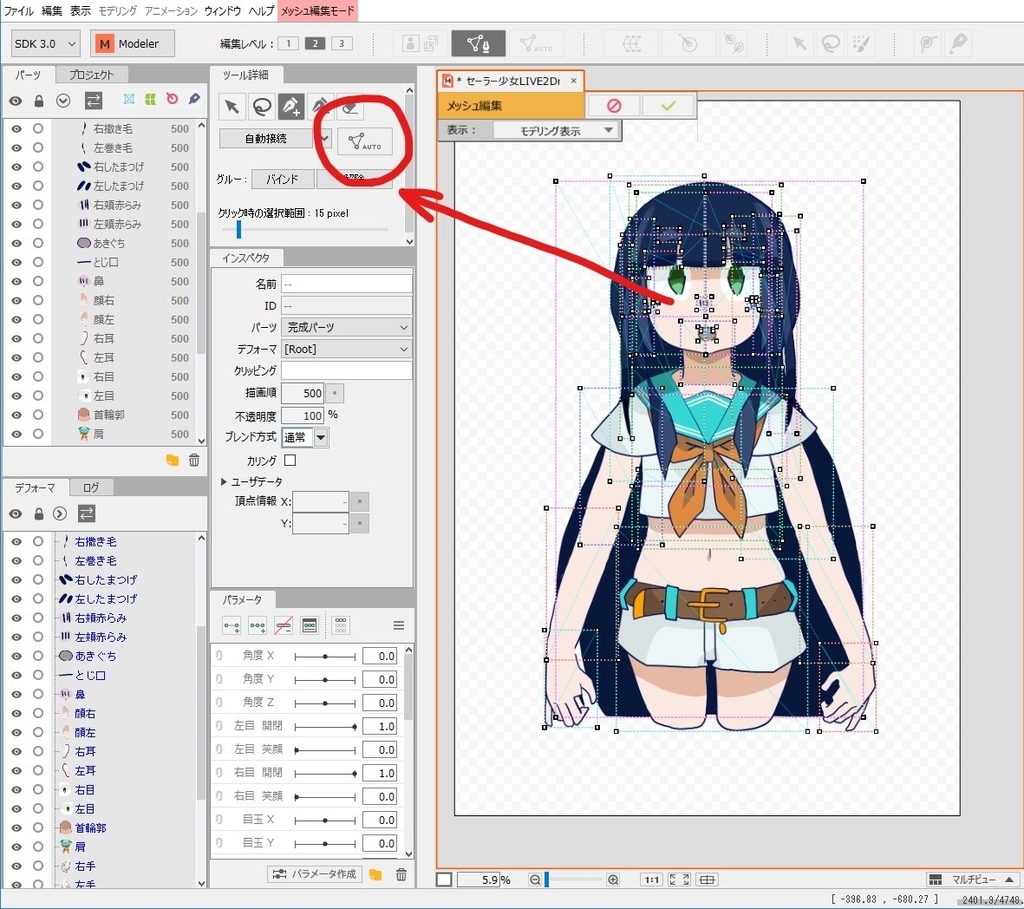Open the parameter panel hamburger menu
Image resolution: width=1024 pixels, height=909 pixels.
coord(399,626)
